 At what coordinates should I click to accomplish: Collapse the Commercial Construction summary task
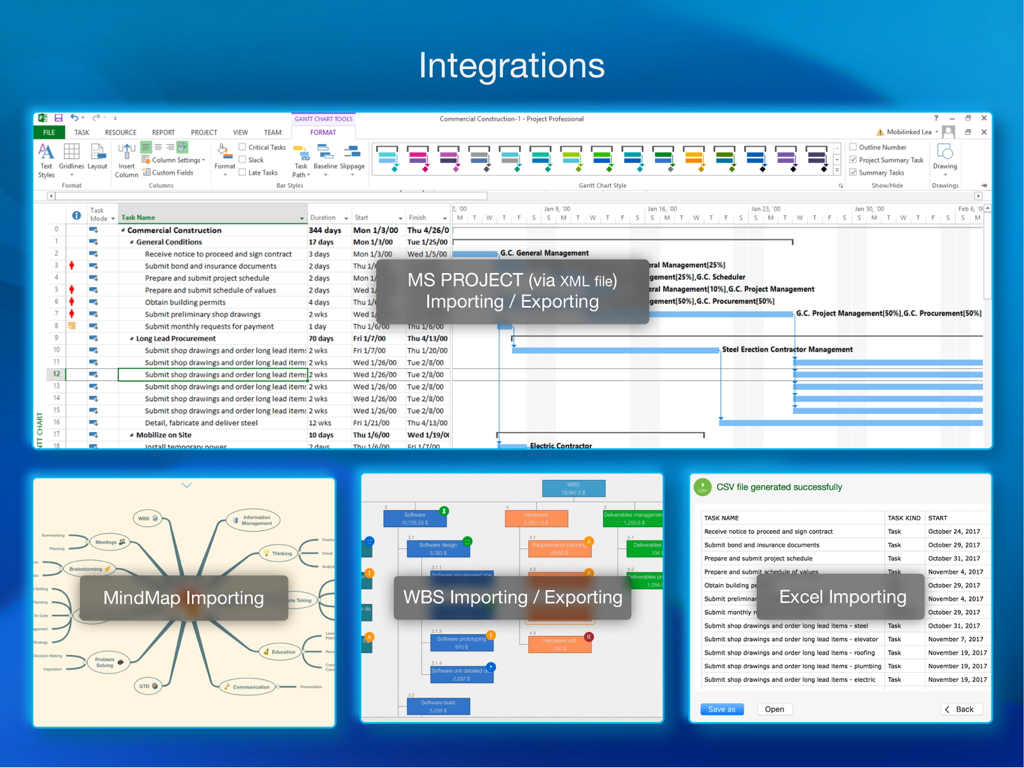tap(123, 229)
